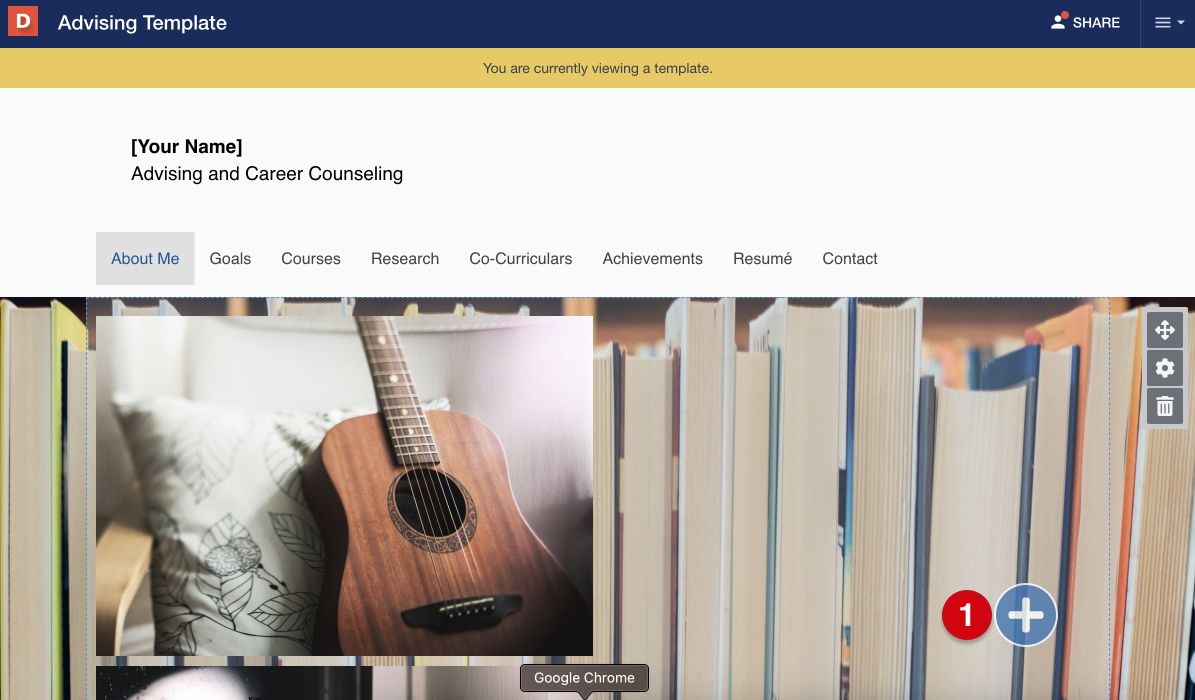
Task: Go to the Research tab
Action: (405, 258)
